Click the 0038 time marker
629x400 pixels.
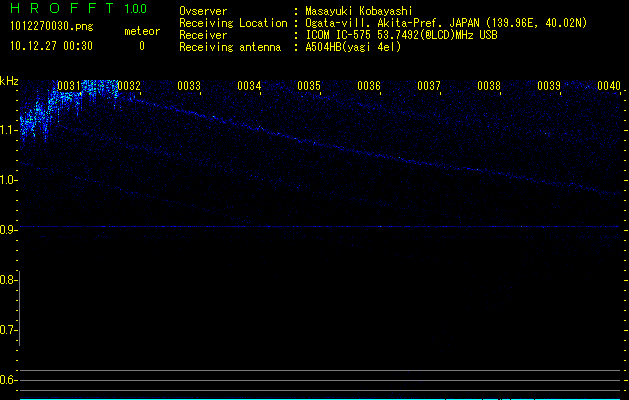pos(489,85)
